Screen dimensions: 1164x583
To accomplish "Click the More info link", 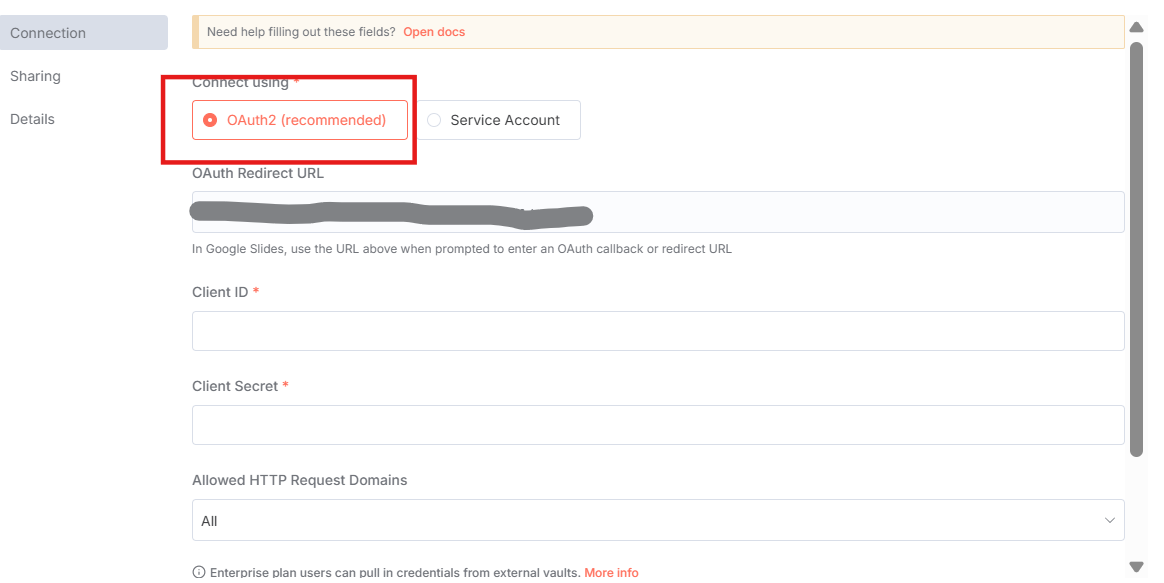I will click(611, 573).
